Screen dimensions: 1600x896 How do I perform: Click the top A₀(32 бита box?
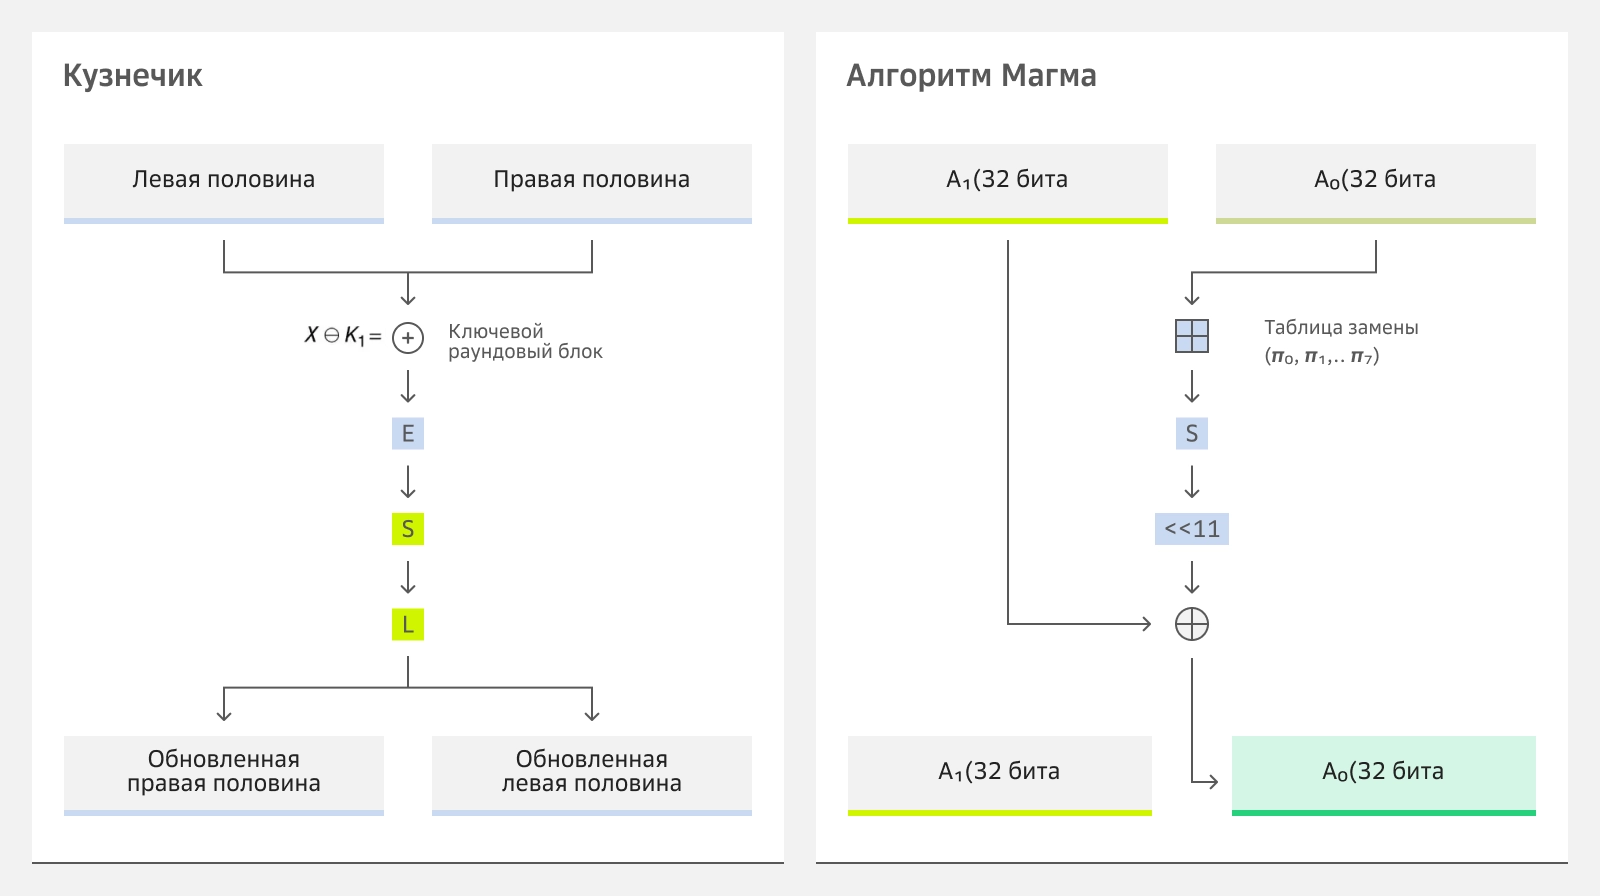(x=1376, y=181)
